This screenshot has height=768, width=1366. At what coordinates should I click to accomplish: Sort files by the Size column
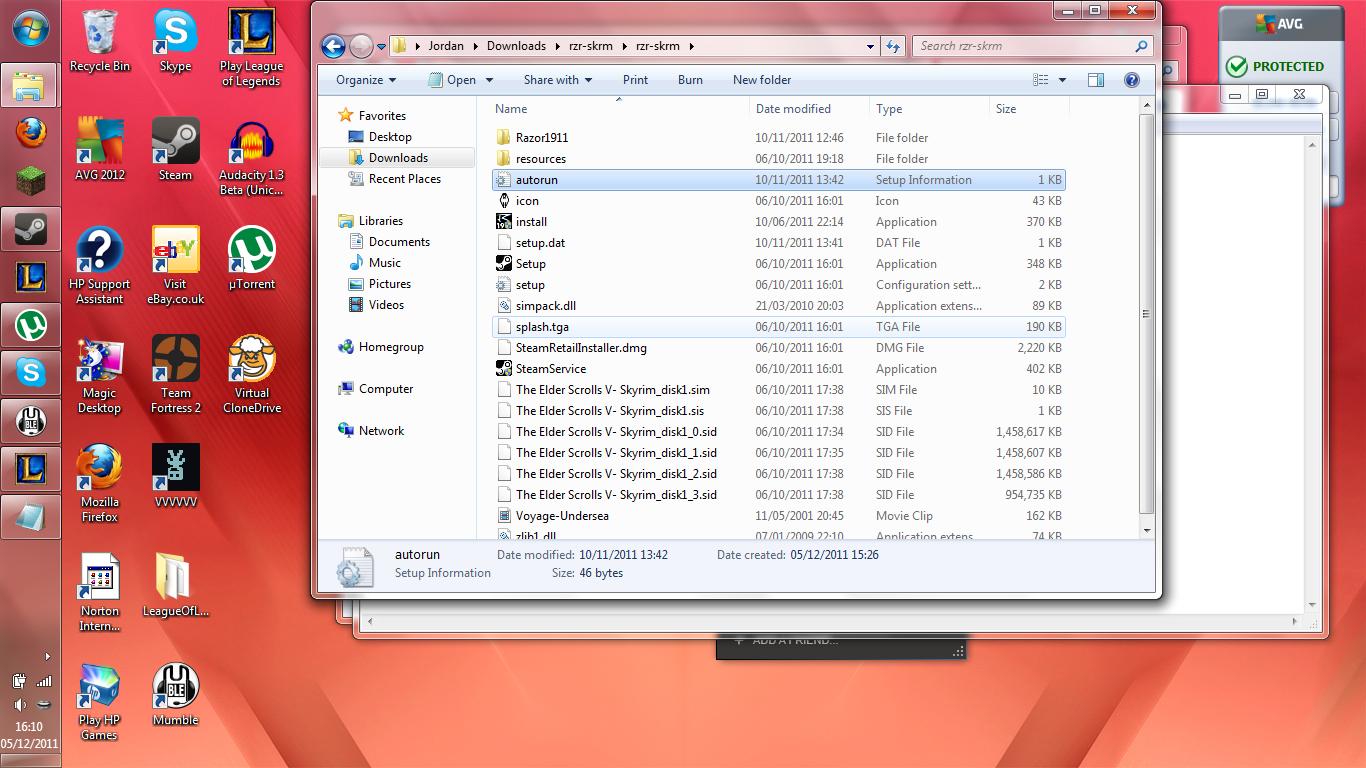1028,109
